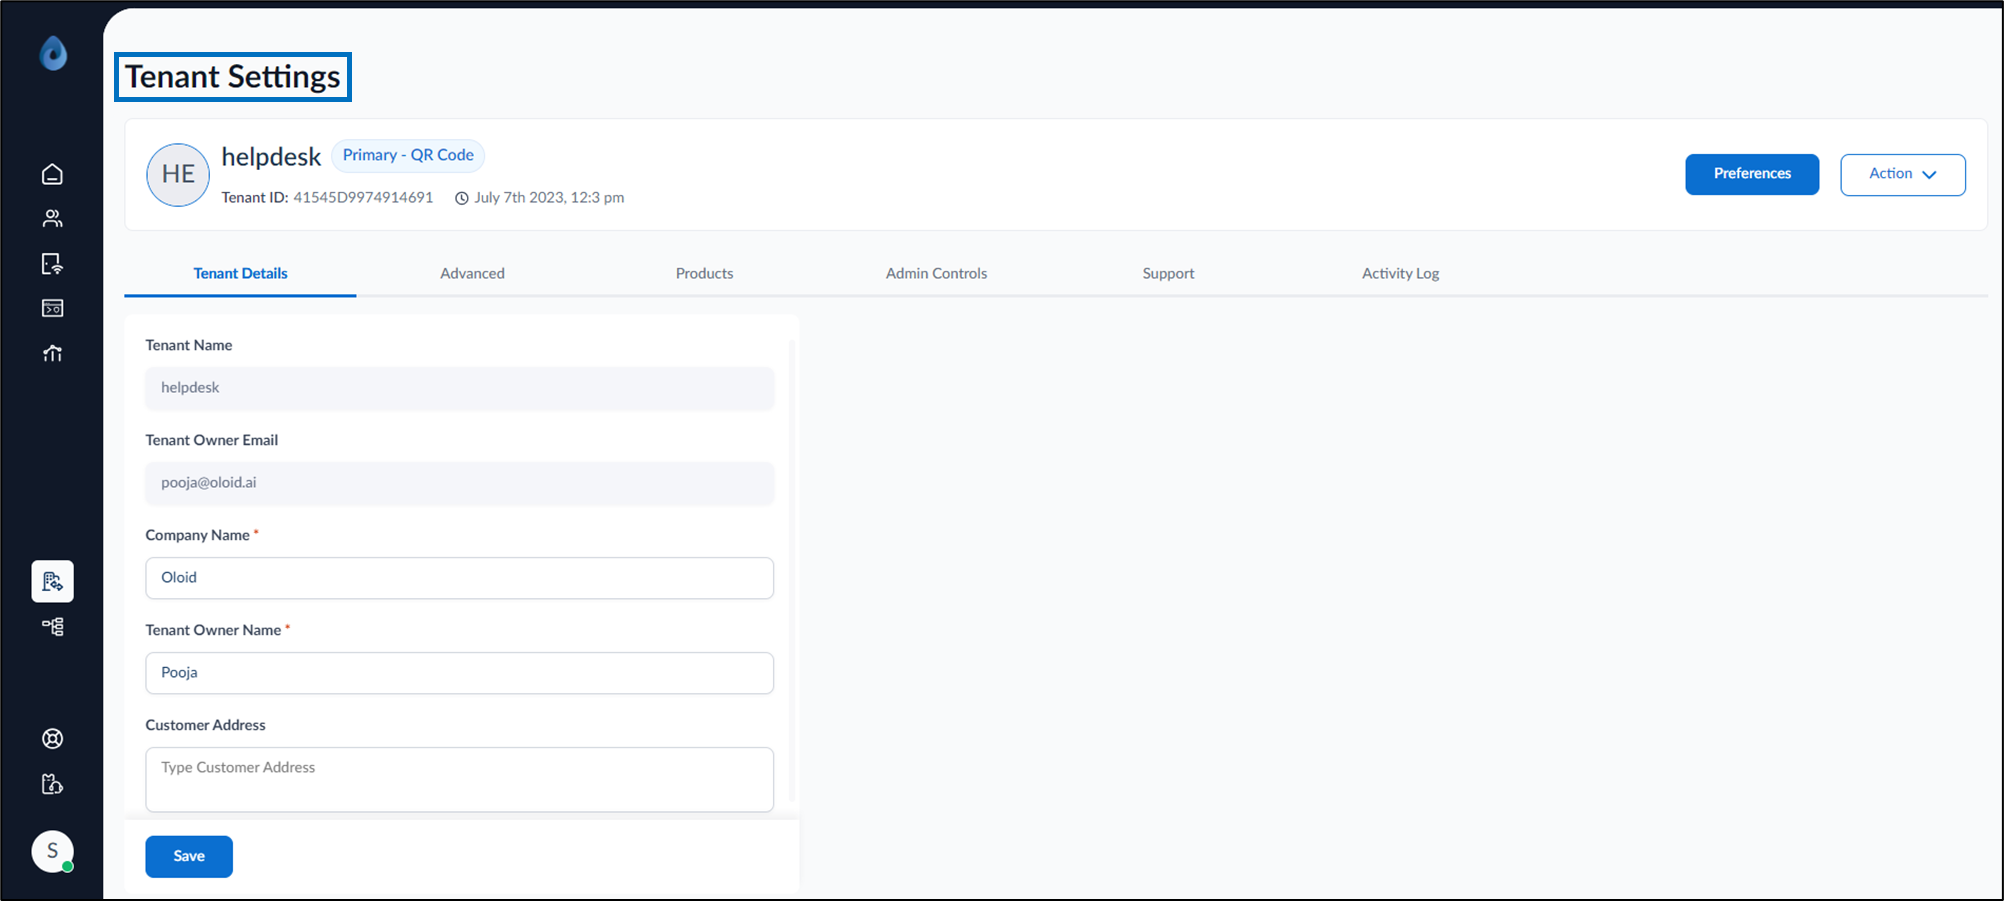Click the Tenant Settings page heading
Viewport: 2004px width, 901px height.
click(x=233, y=77)
